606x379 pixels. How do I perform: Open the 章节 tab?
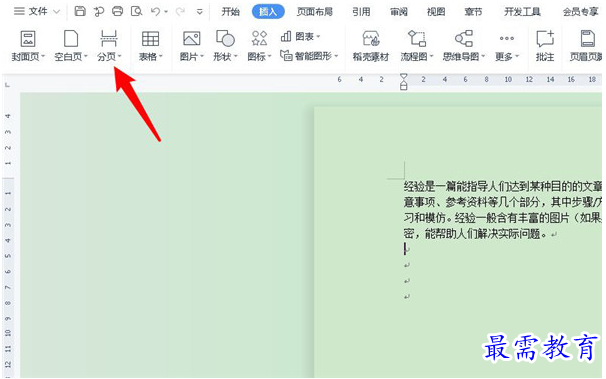(473, 12)
